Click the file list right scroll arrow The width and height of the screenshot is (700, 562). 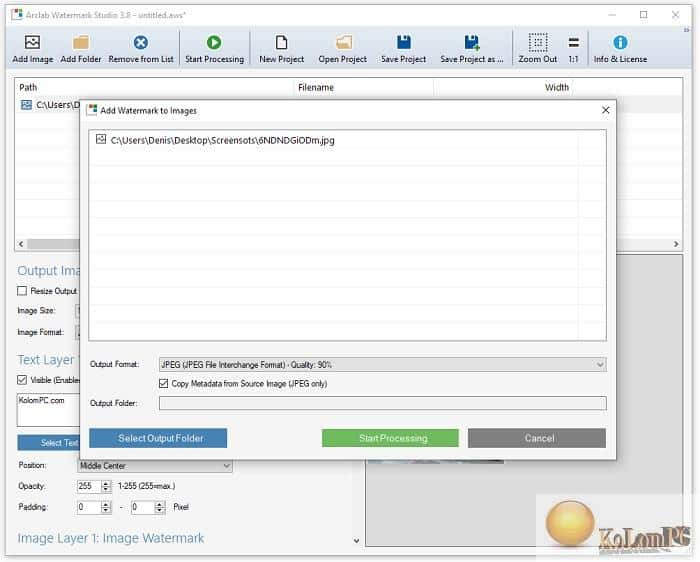click(676, 244)
